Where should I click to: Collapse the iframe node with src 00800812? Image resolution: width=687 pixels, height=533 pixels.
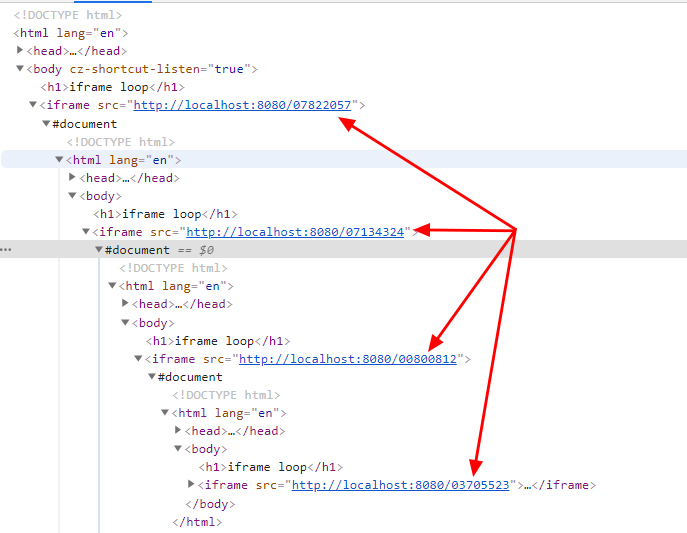[x=139, y=359]
